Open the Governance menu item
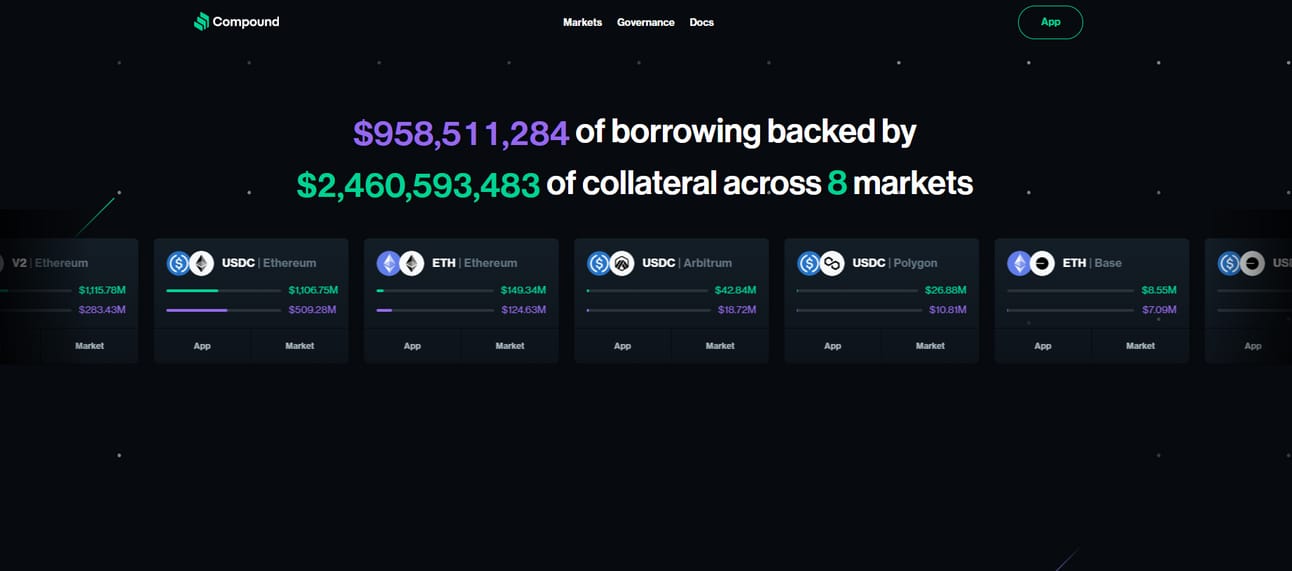The image size is (1292, 571). point(646,22)
